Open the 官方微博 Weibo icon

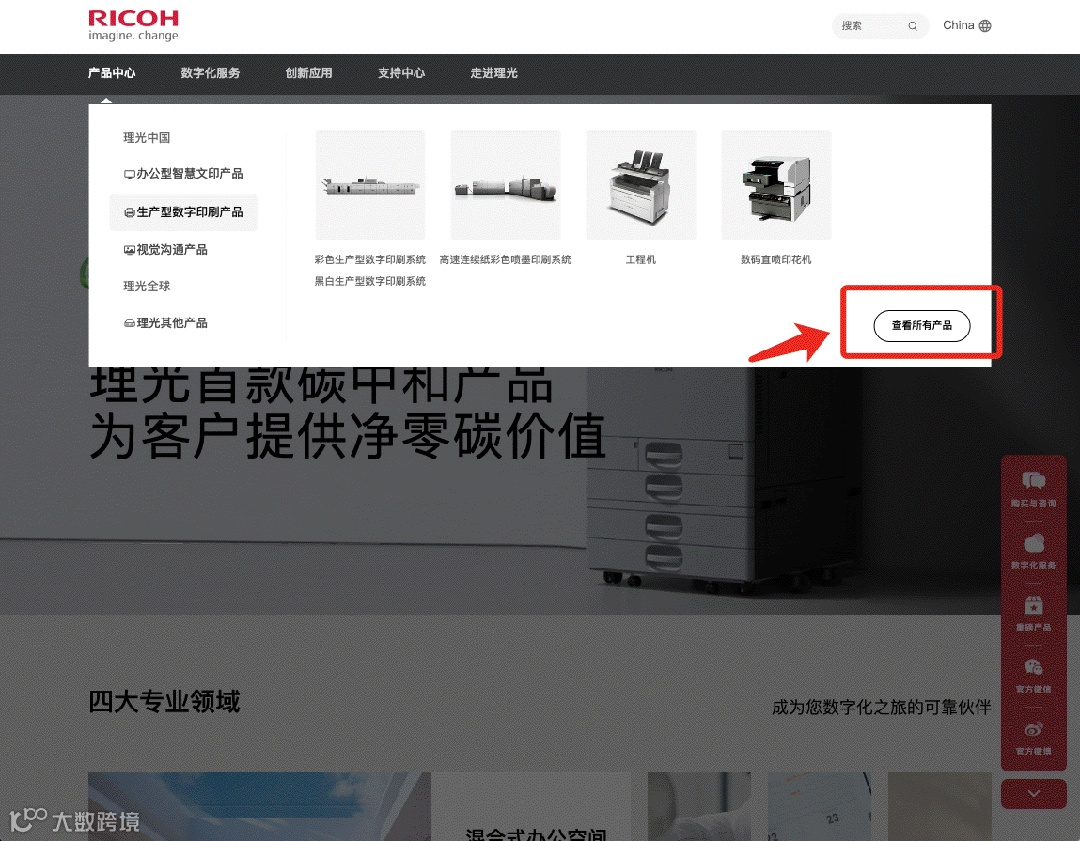pyautogui.click(x=1033, y=729)
